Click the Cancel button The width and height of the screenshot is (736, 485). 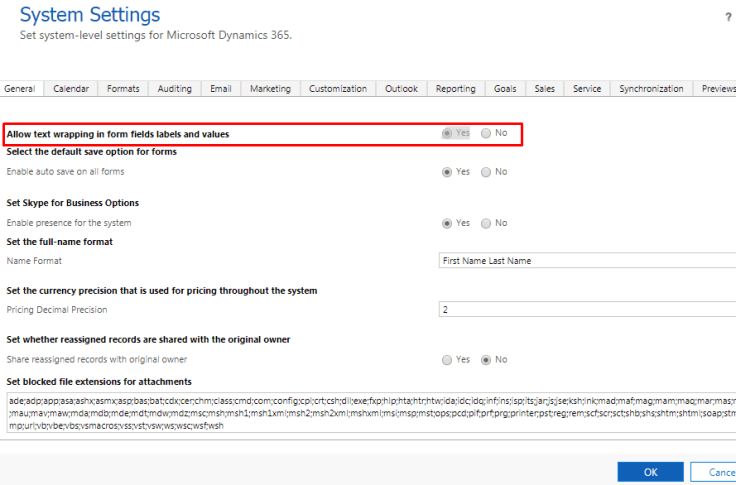coord(720,472)
